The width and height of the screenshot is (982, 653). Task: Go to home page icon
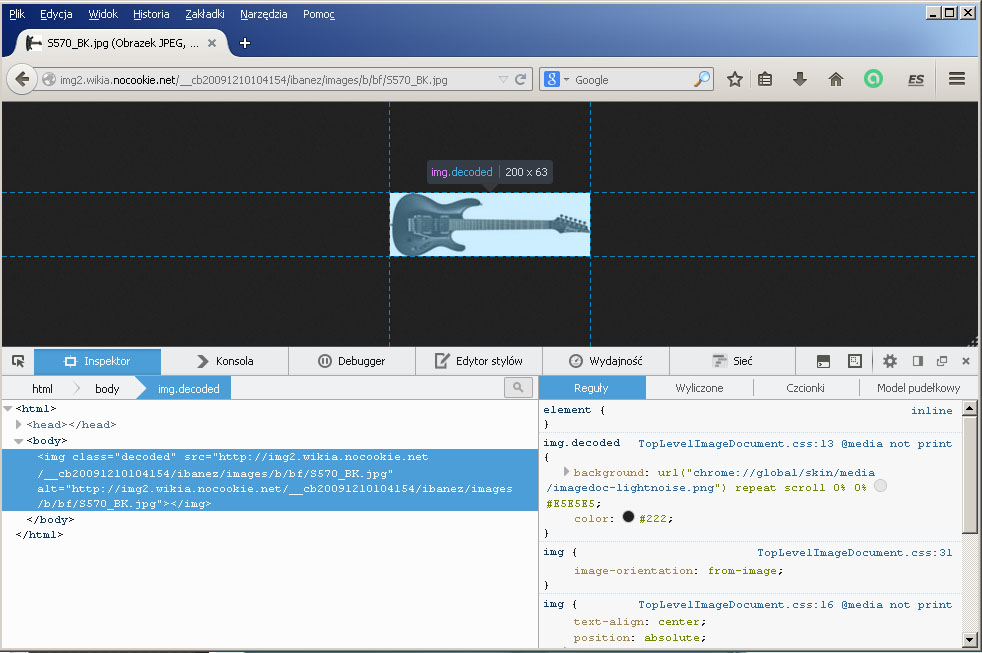836,80
